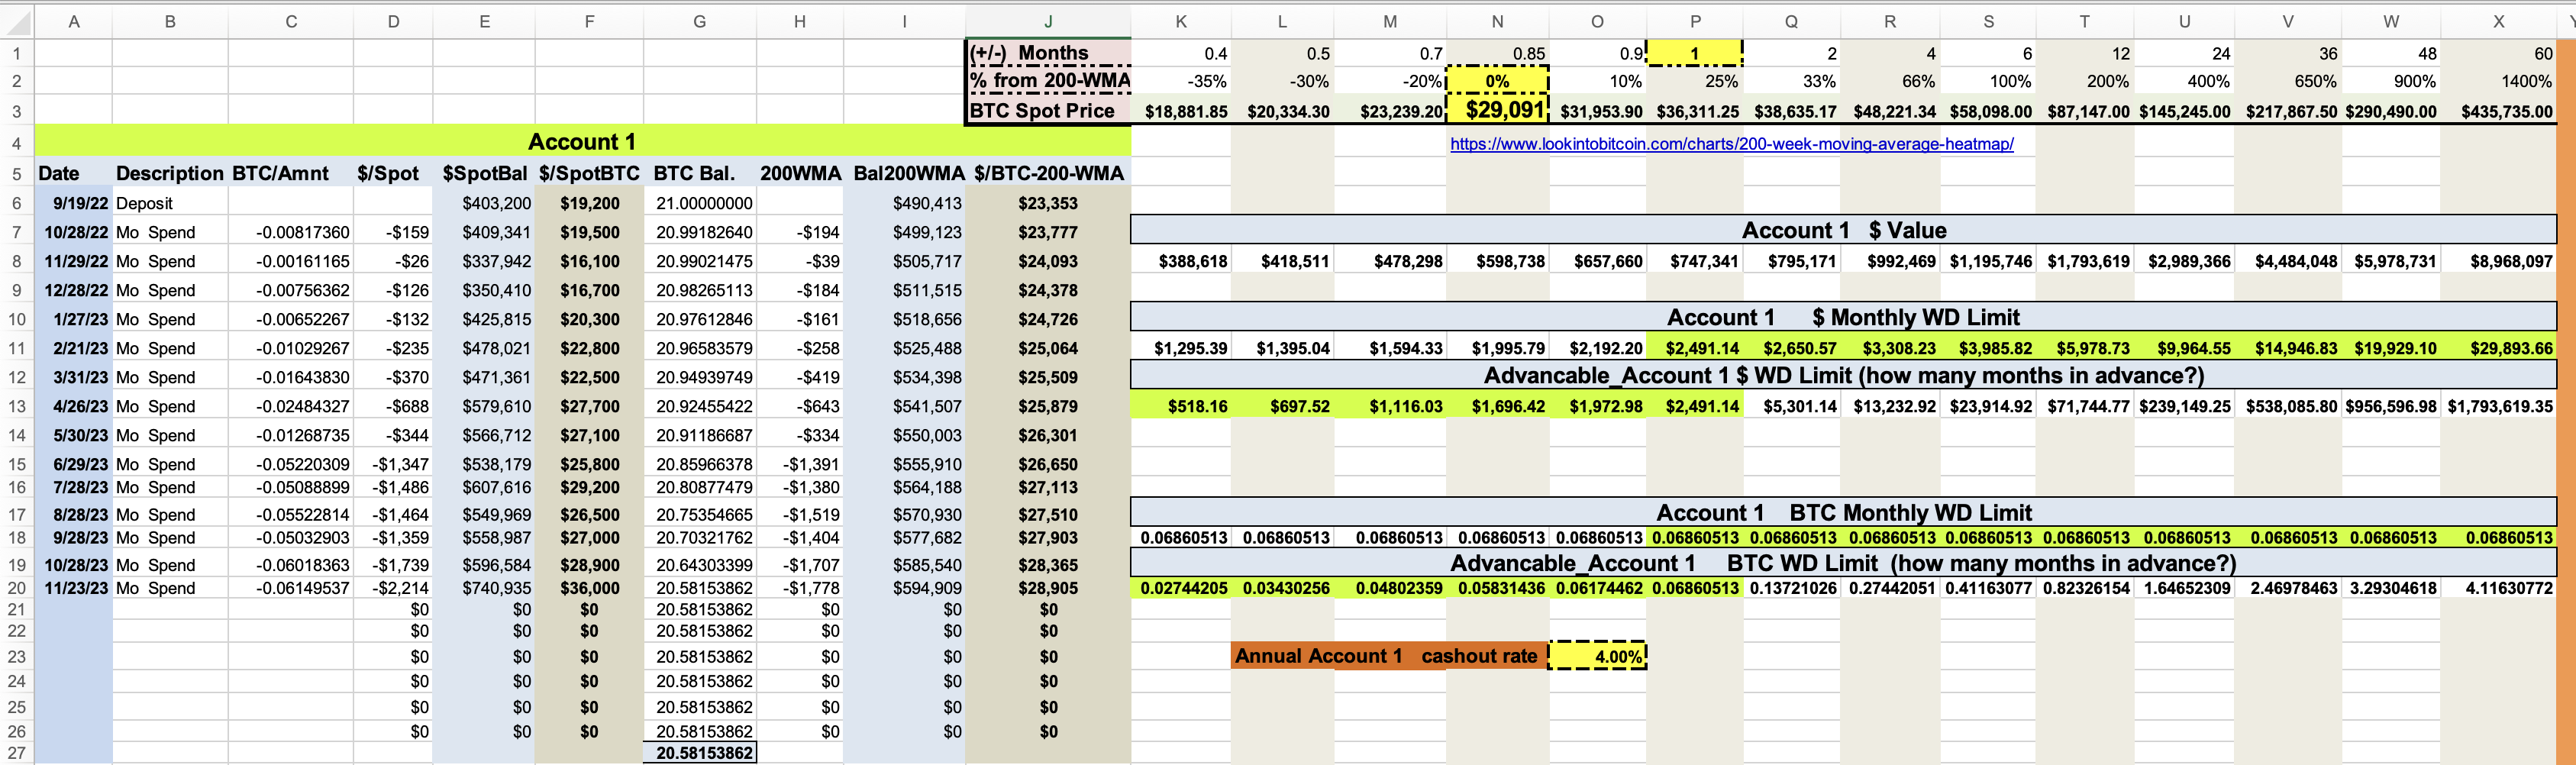Select column A header
Image resolution: width=2576 pixels, height=765 pixels.
click(74, 21)
